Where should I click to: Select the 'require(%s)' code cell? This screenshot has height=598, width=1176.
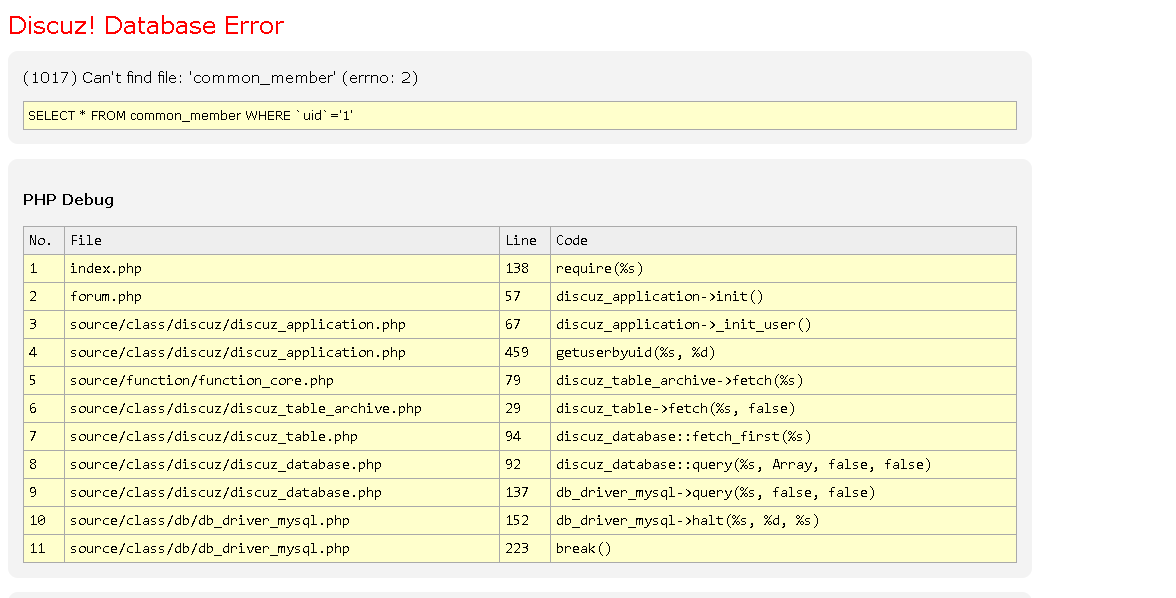[x=784, y=269]
